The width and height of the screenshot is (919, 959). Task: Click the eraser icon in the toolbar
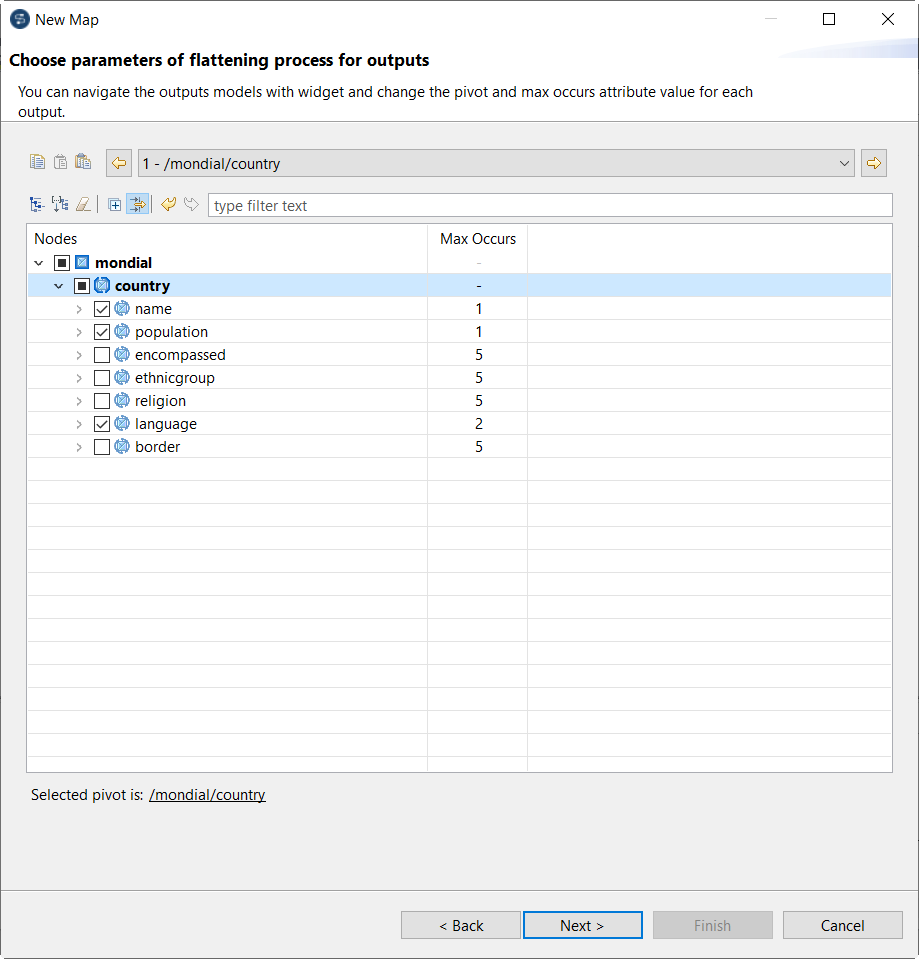click(x=83, y=205)
